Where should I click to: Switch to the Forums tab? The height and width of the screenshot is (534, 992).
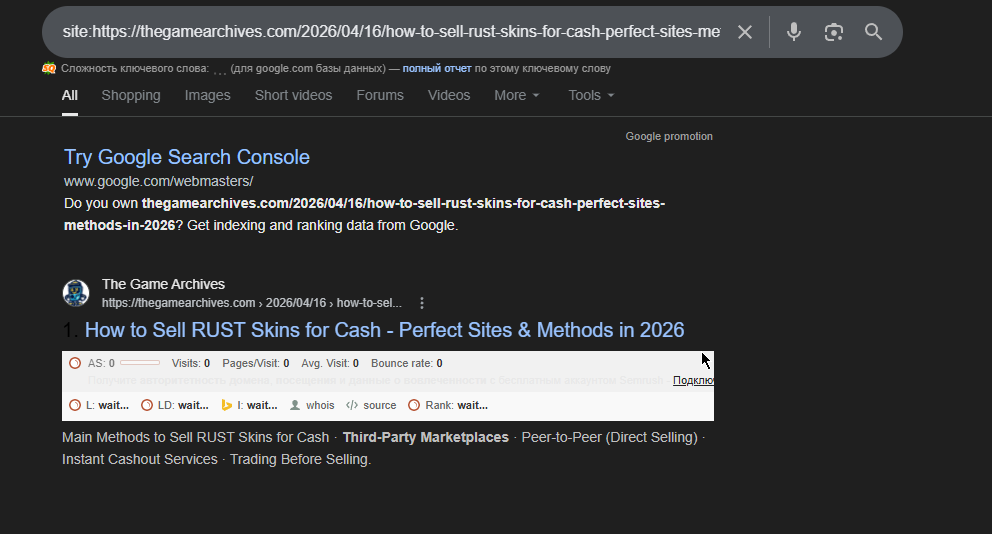pyautogui.click(x=380, y=96)
